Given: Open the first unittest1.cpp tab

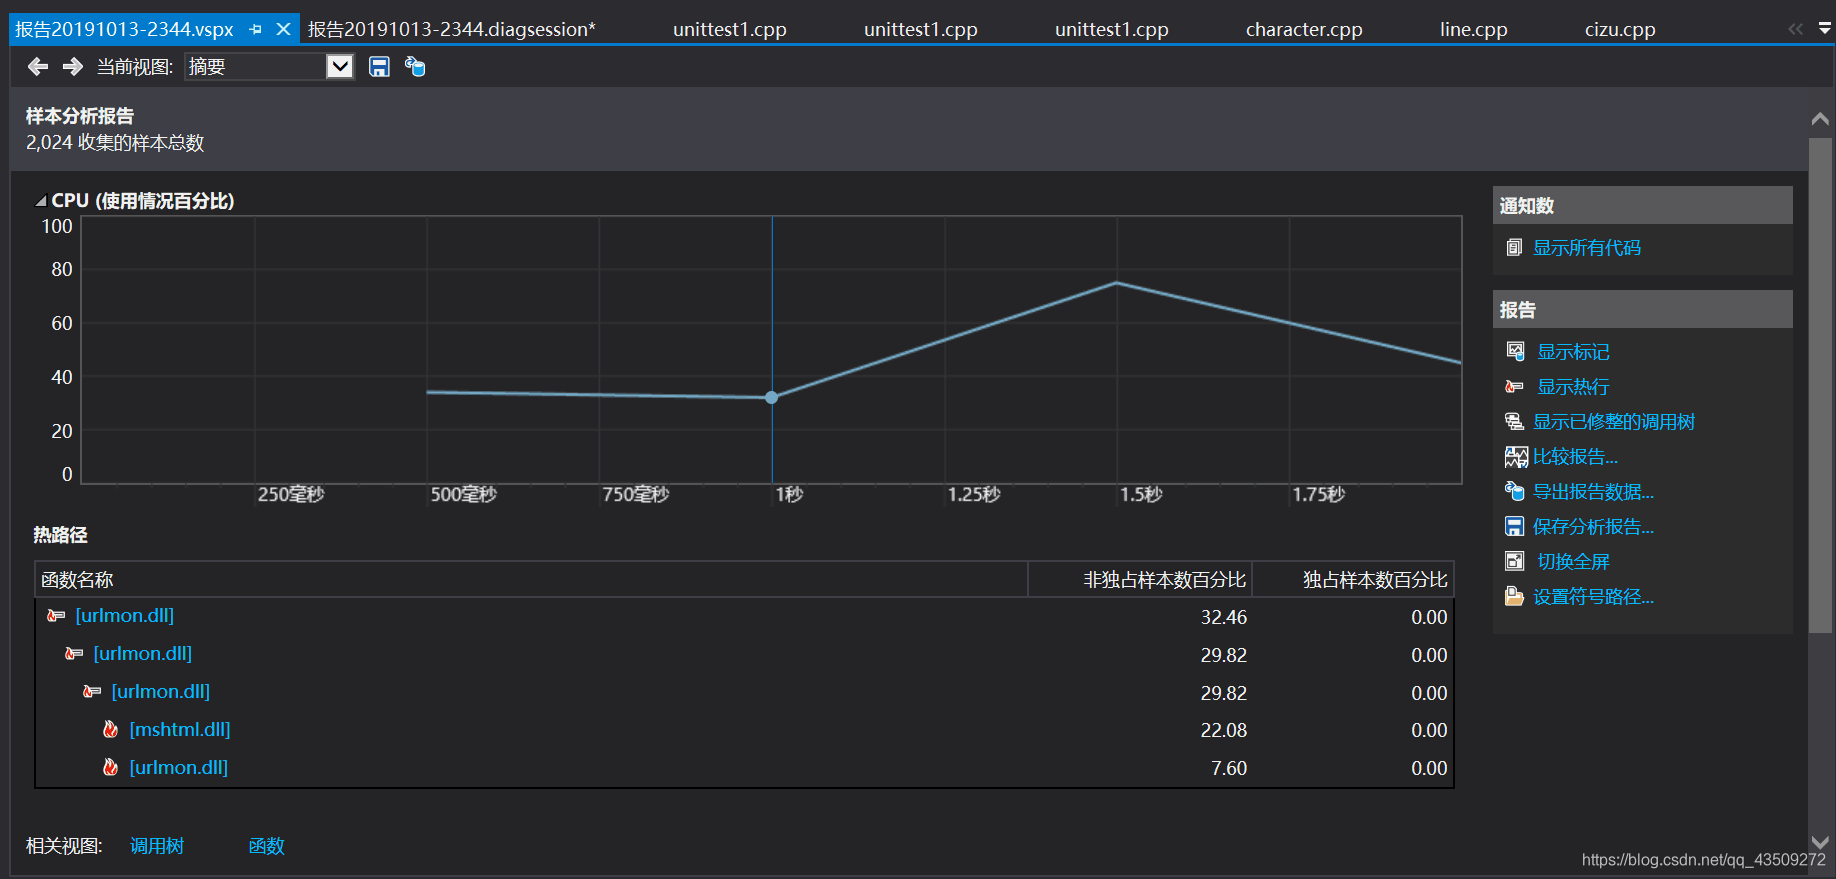Looking at the screenshot, I should pos(730,29).
